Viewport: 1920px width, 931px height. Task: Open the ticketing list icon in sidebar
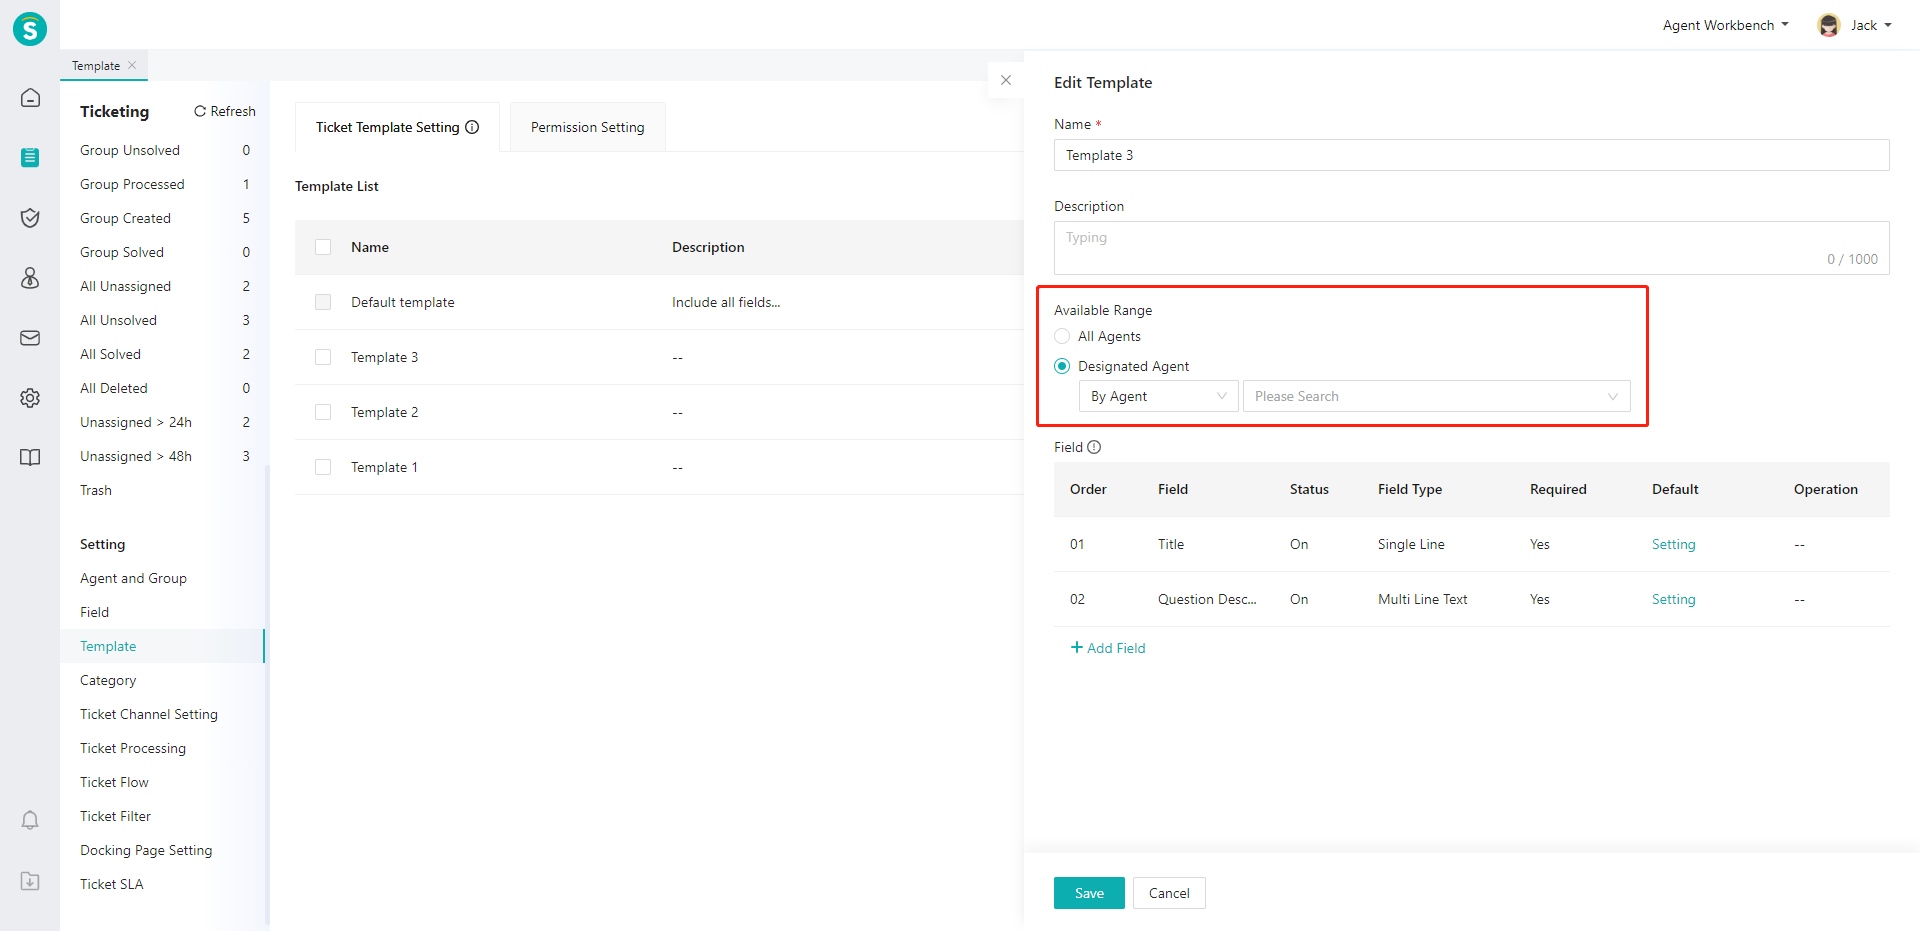click(30, 157)
